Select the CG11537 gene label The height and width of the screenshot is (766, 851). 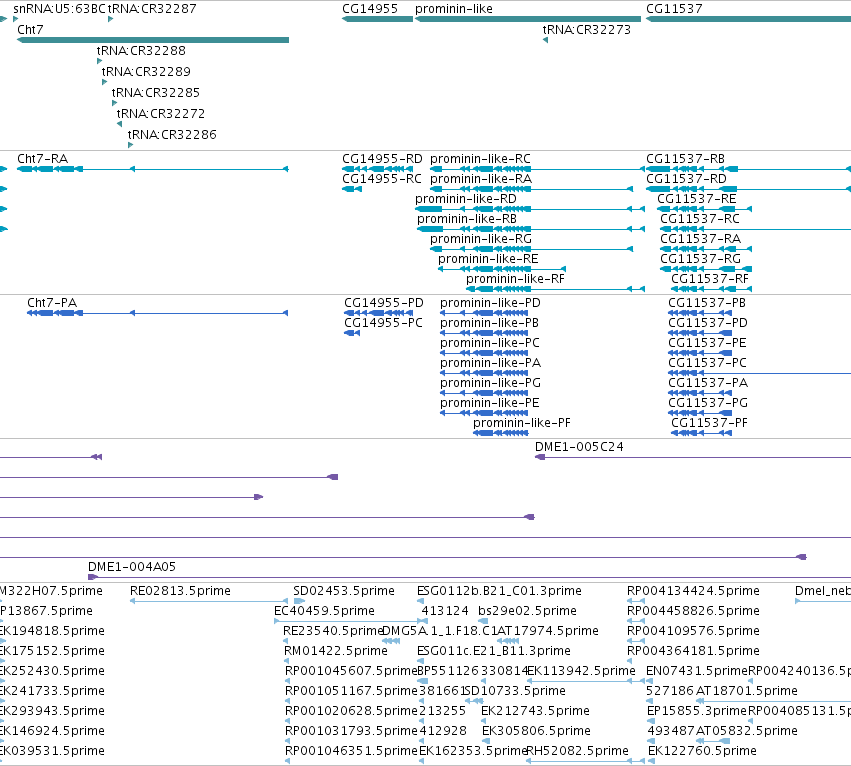(x=674, y=9)
